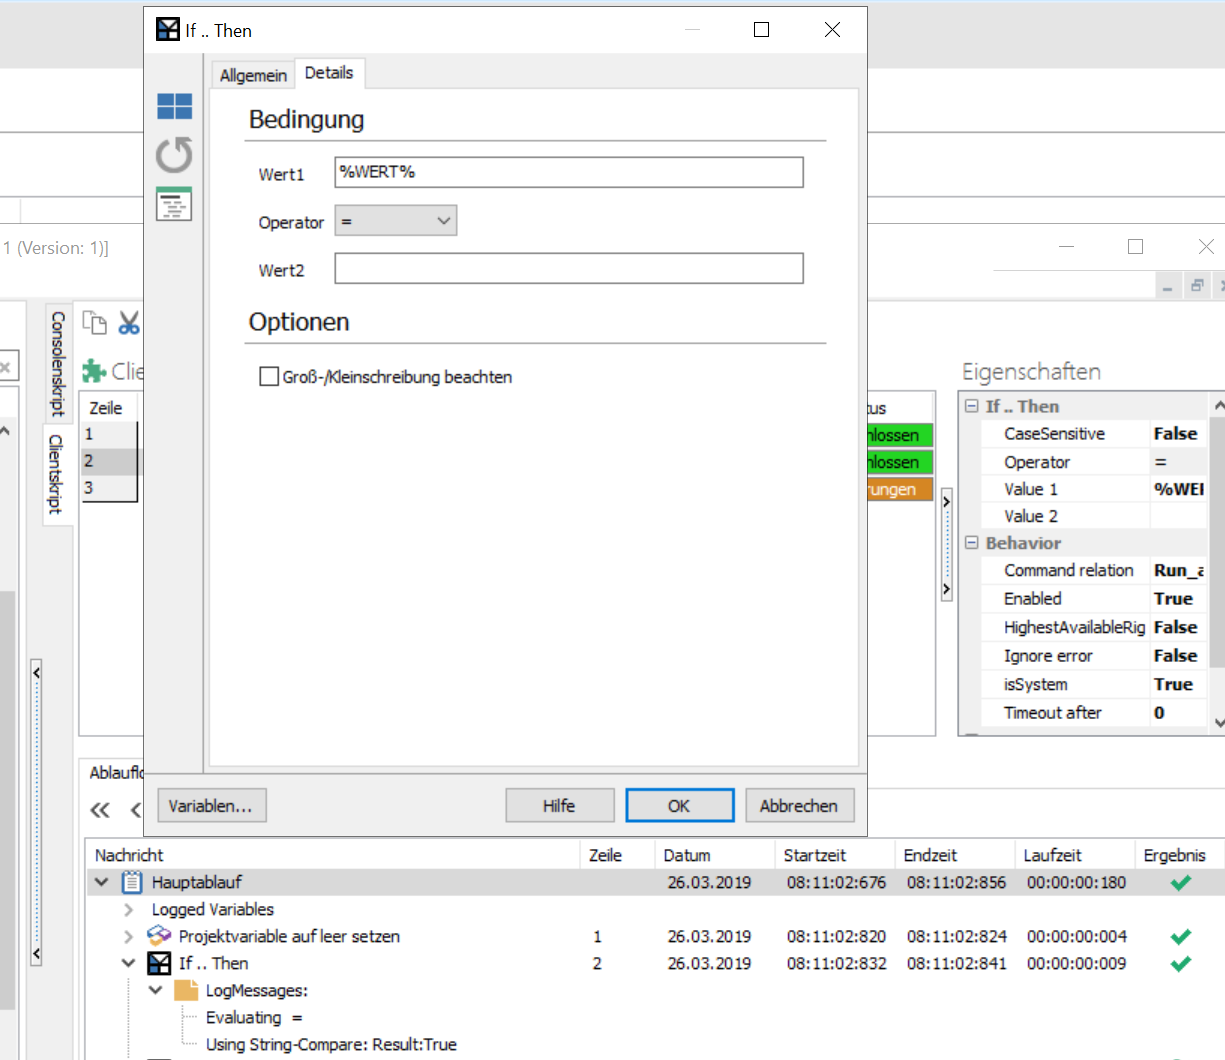Select the Clientskript vertical tab
Image resolution: width=1225 pixels, height=1060 pixels.
pyautogui.click(x=57, y=474)
